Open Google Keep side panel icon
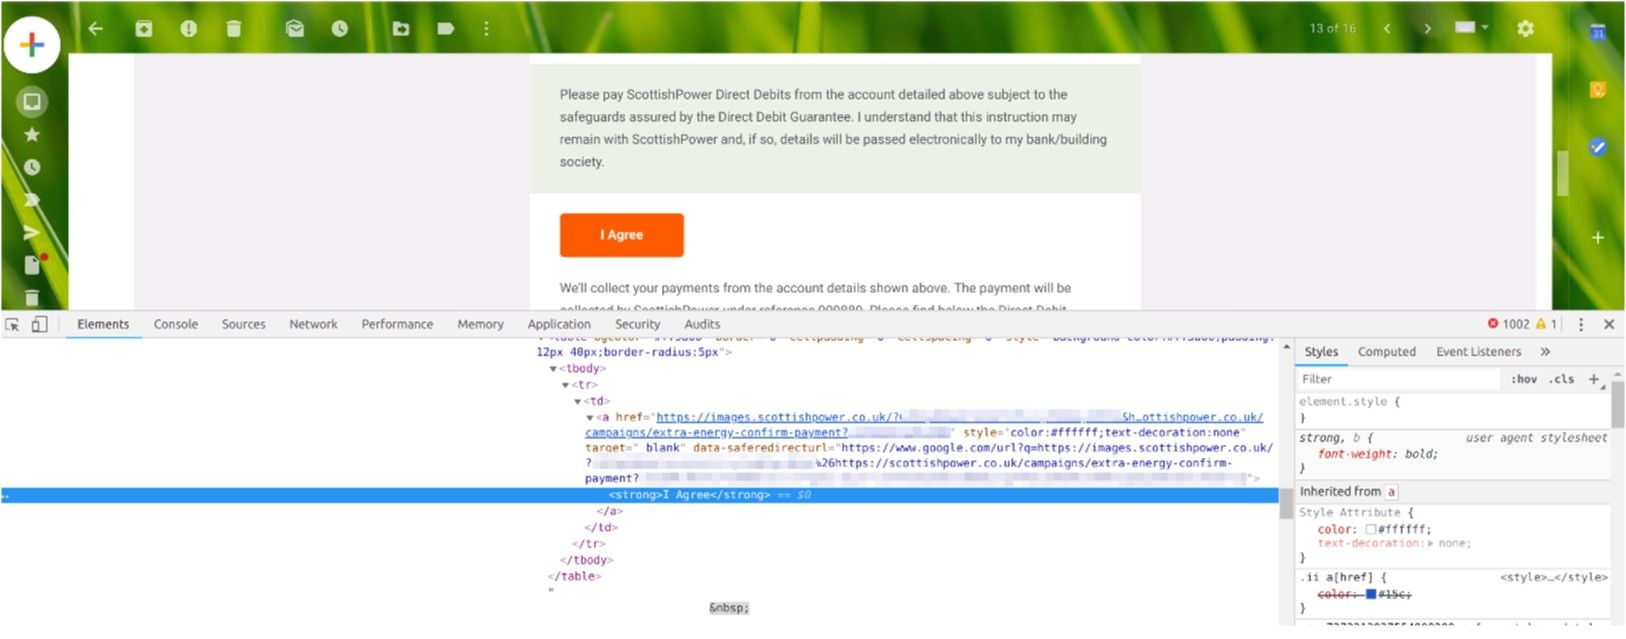Screen dimensions: 1626x639 click(x=1598, y=90)
